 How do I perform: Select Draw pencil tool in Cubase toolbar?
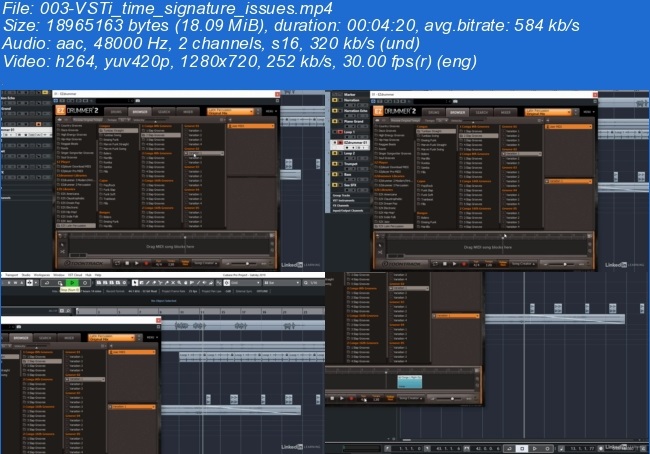tap(148, 282)
